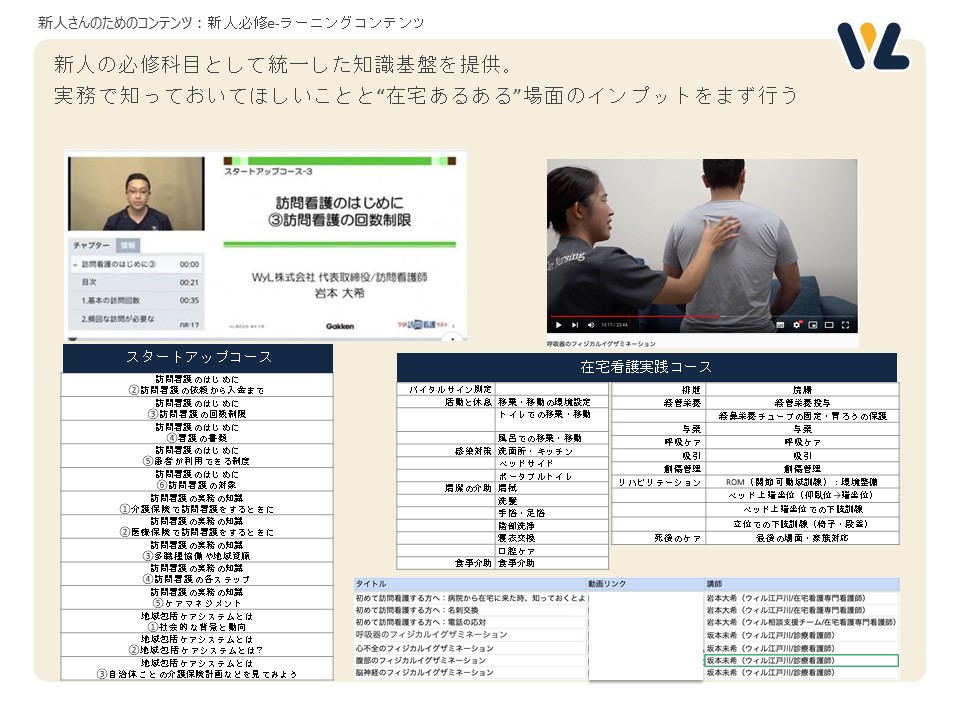Select row ①介護保険で訪問看護をするときに

click(197, 503)
